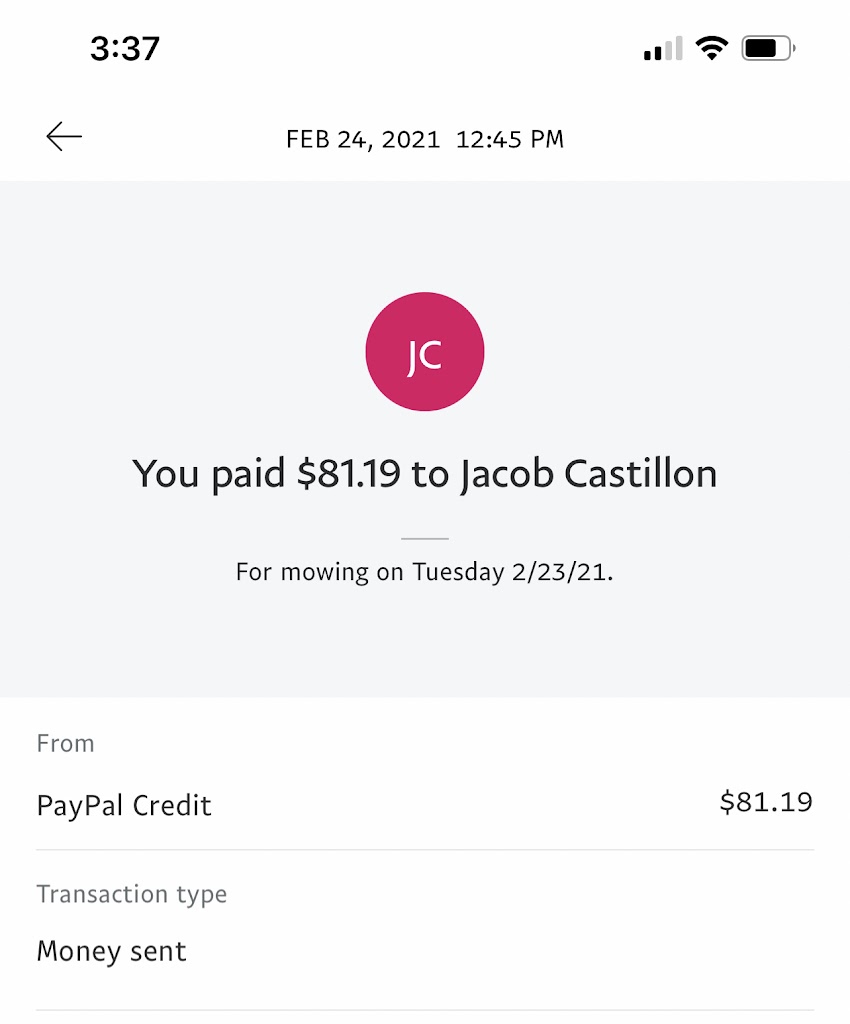Tap the divider line below Money sent
The height and width of the screenshot is (1024, 850).
tap(425, 1010)
